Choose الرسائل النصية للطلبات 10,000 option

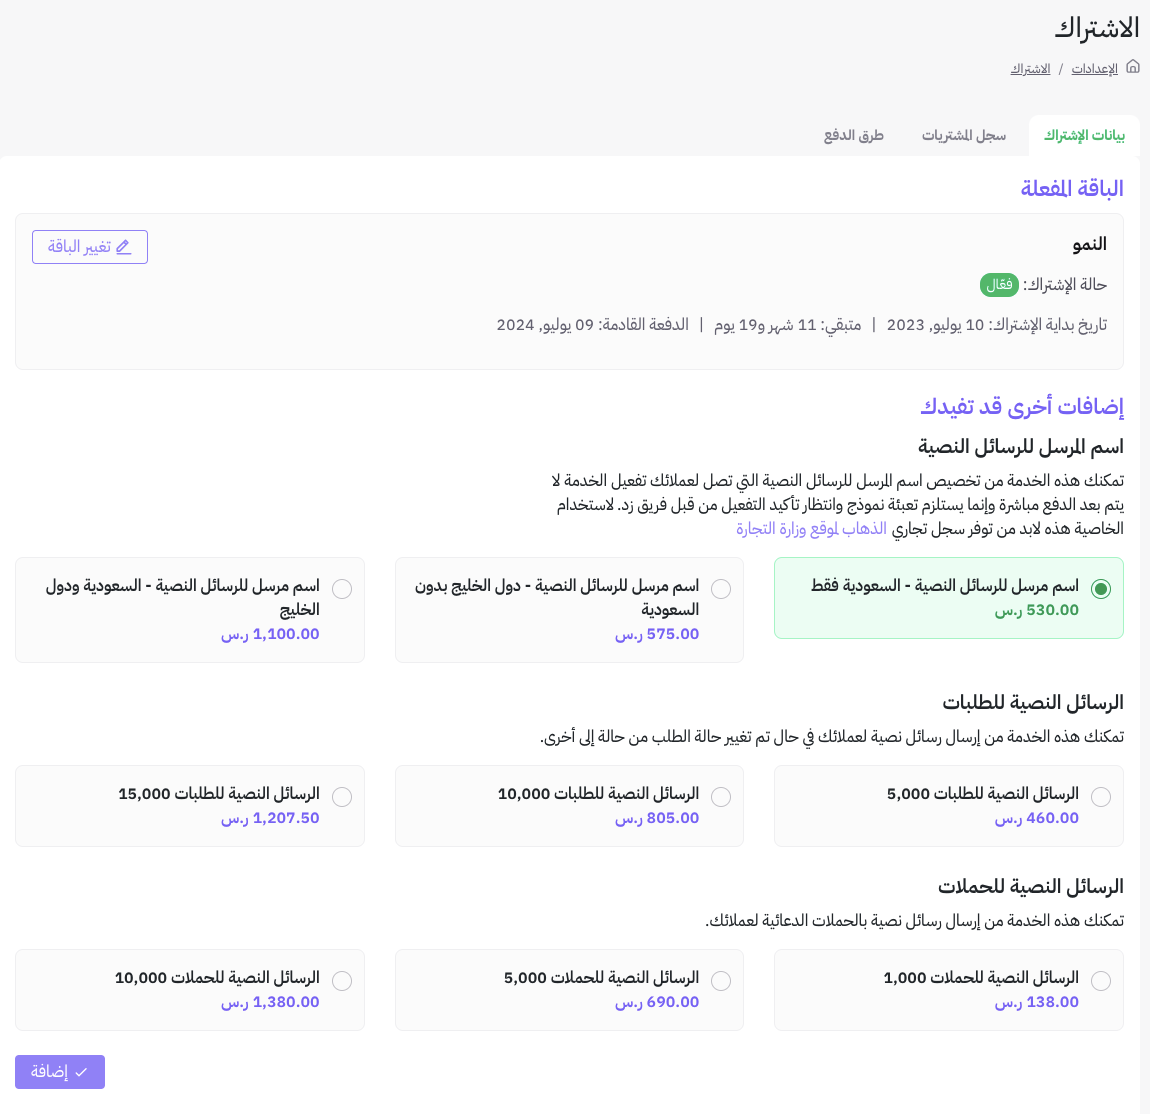coord(721,796)
